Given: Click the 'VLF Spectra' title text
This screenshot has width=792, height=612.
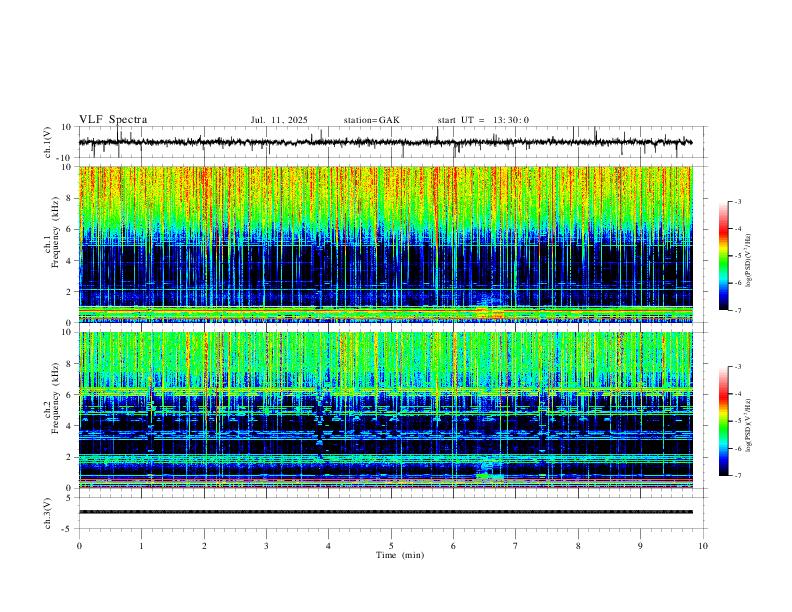Looking at the screenshot, I should pyautogui.click(x=113, y=120).
